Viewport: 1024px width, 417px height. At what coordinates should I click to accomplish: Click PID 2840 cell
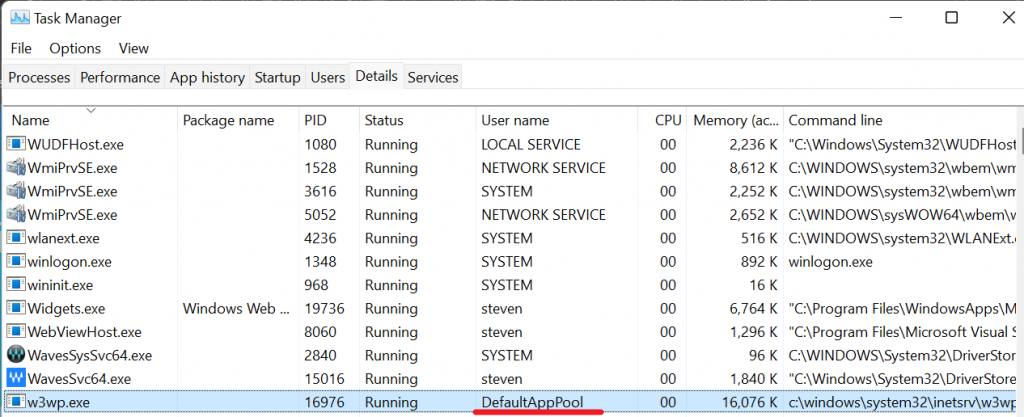pyautogui.click(x=320, y=356)
